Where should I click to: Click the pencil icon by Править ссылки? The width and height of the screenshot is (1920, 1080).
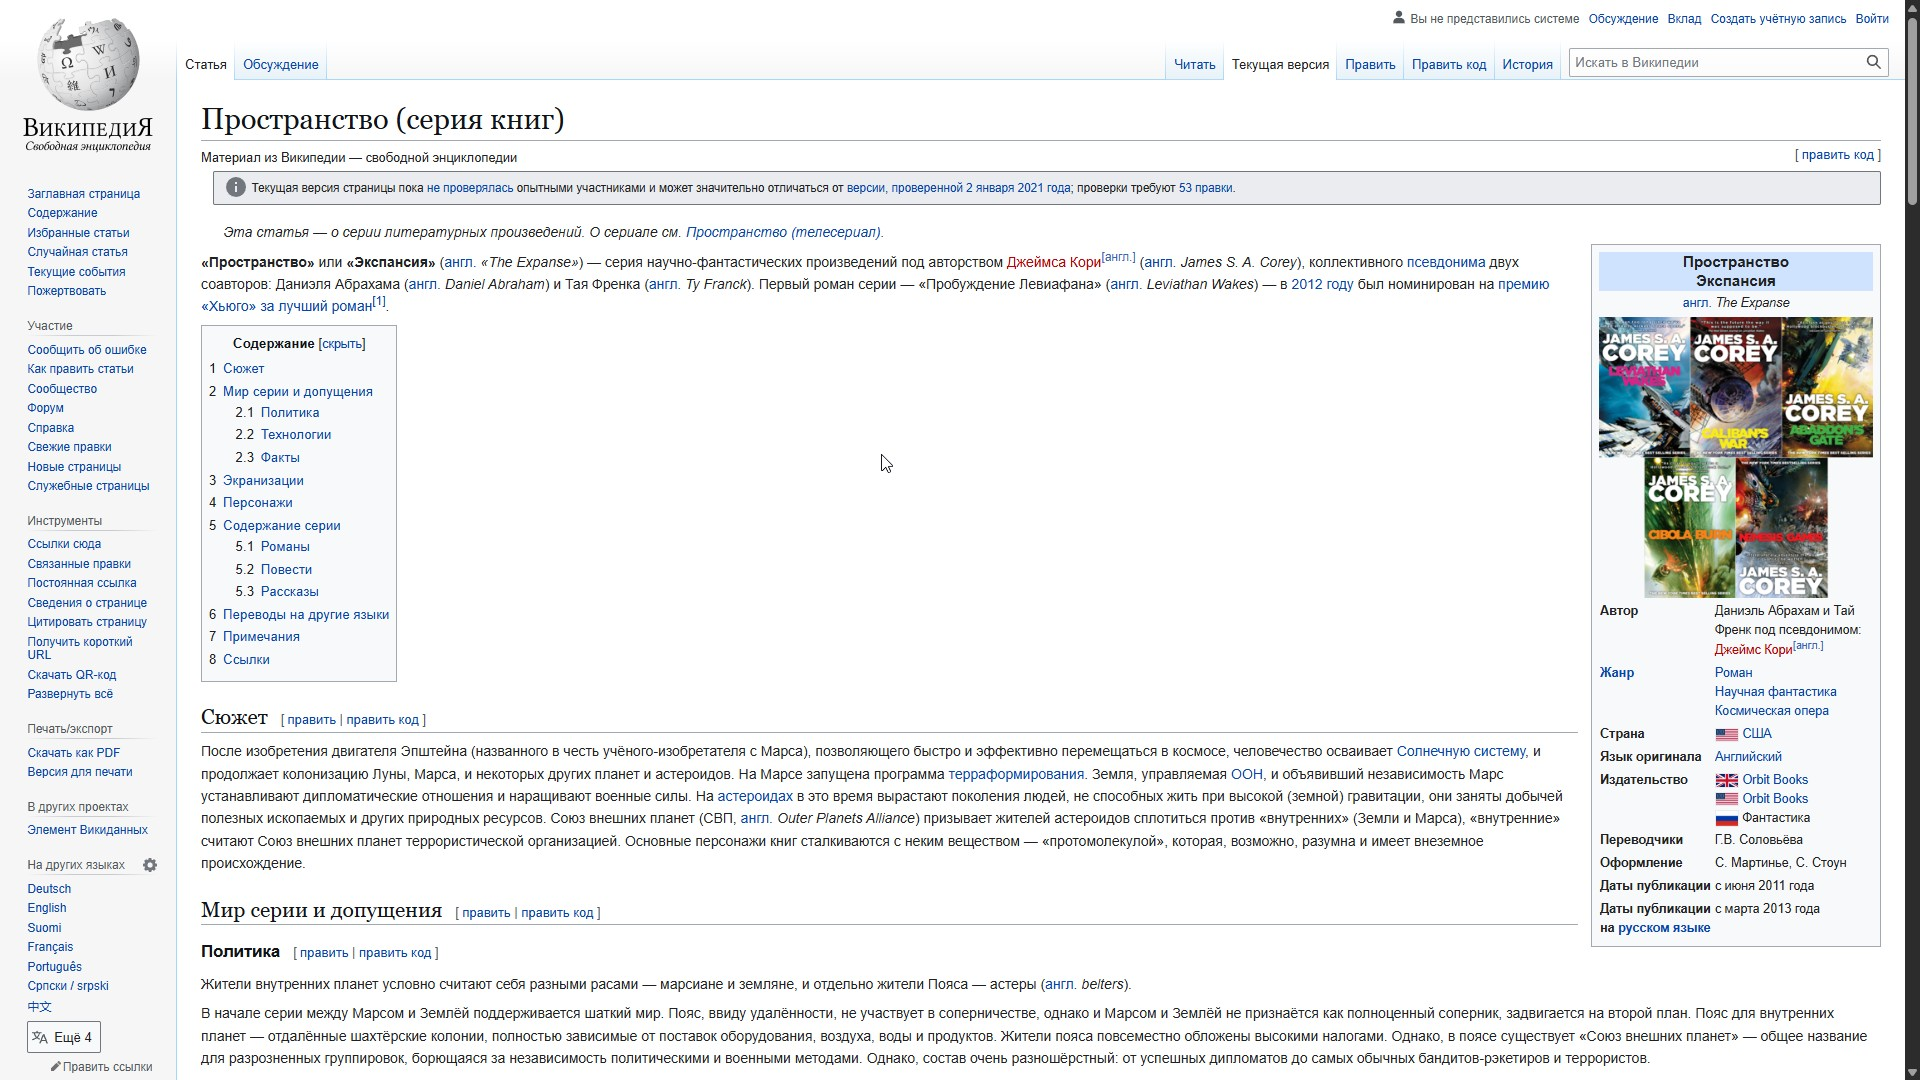[x=56, y=1067]
